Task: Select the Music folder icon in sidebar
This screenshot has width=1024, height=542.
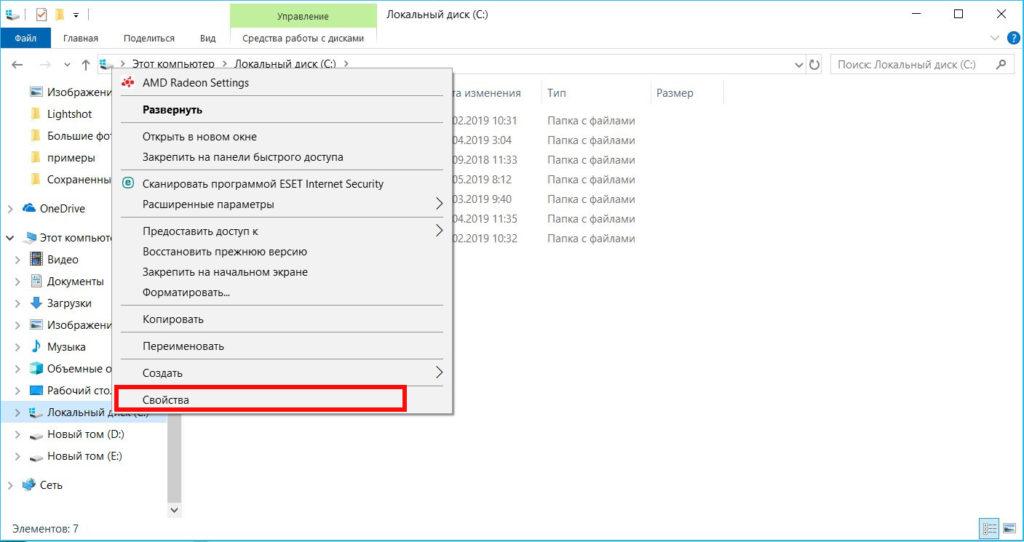Action: tap(36, 346)
